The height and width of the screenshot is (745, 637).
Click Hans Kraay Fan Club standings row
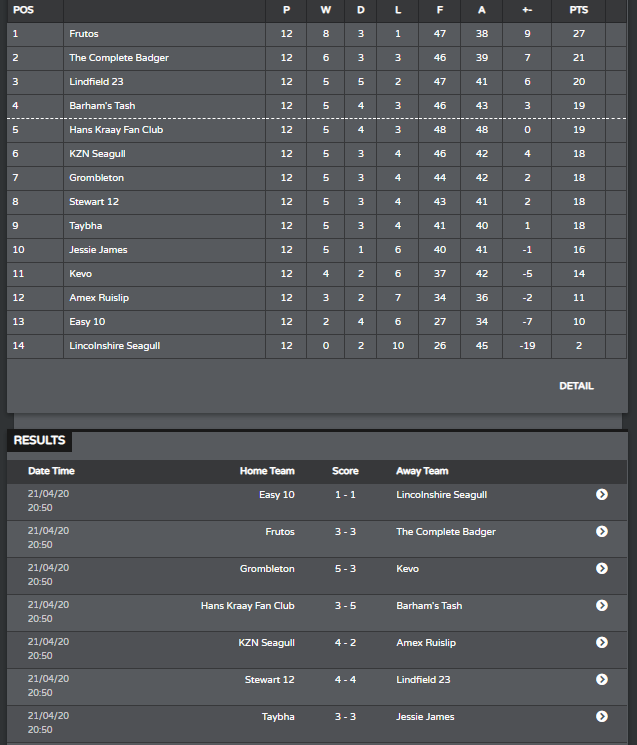[x=316, y=130]
